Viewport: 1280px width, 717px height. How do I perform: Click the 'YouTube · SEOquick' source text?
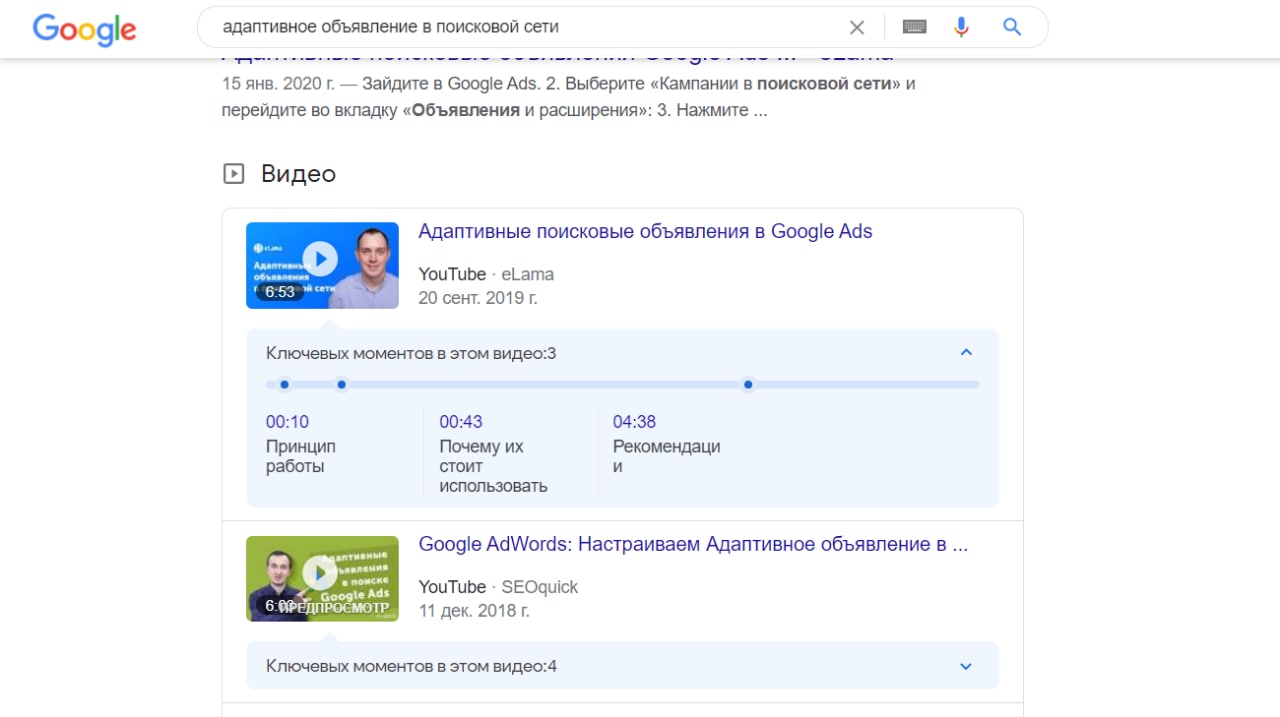click(498, 587)
